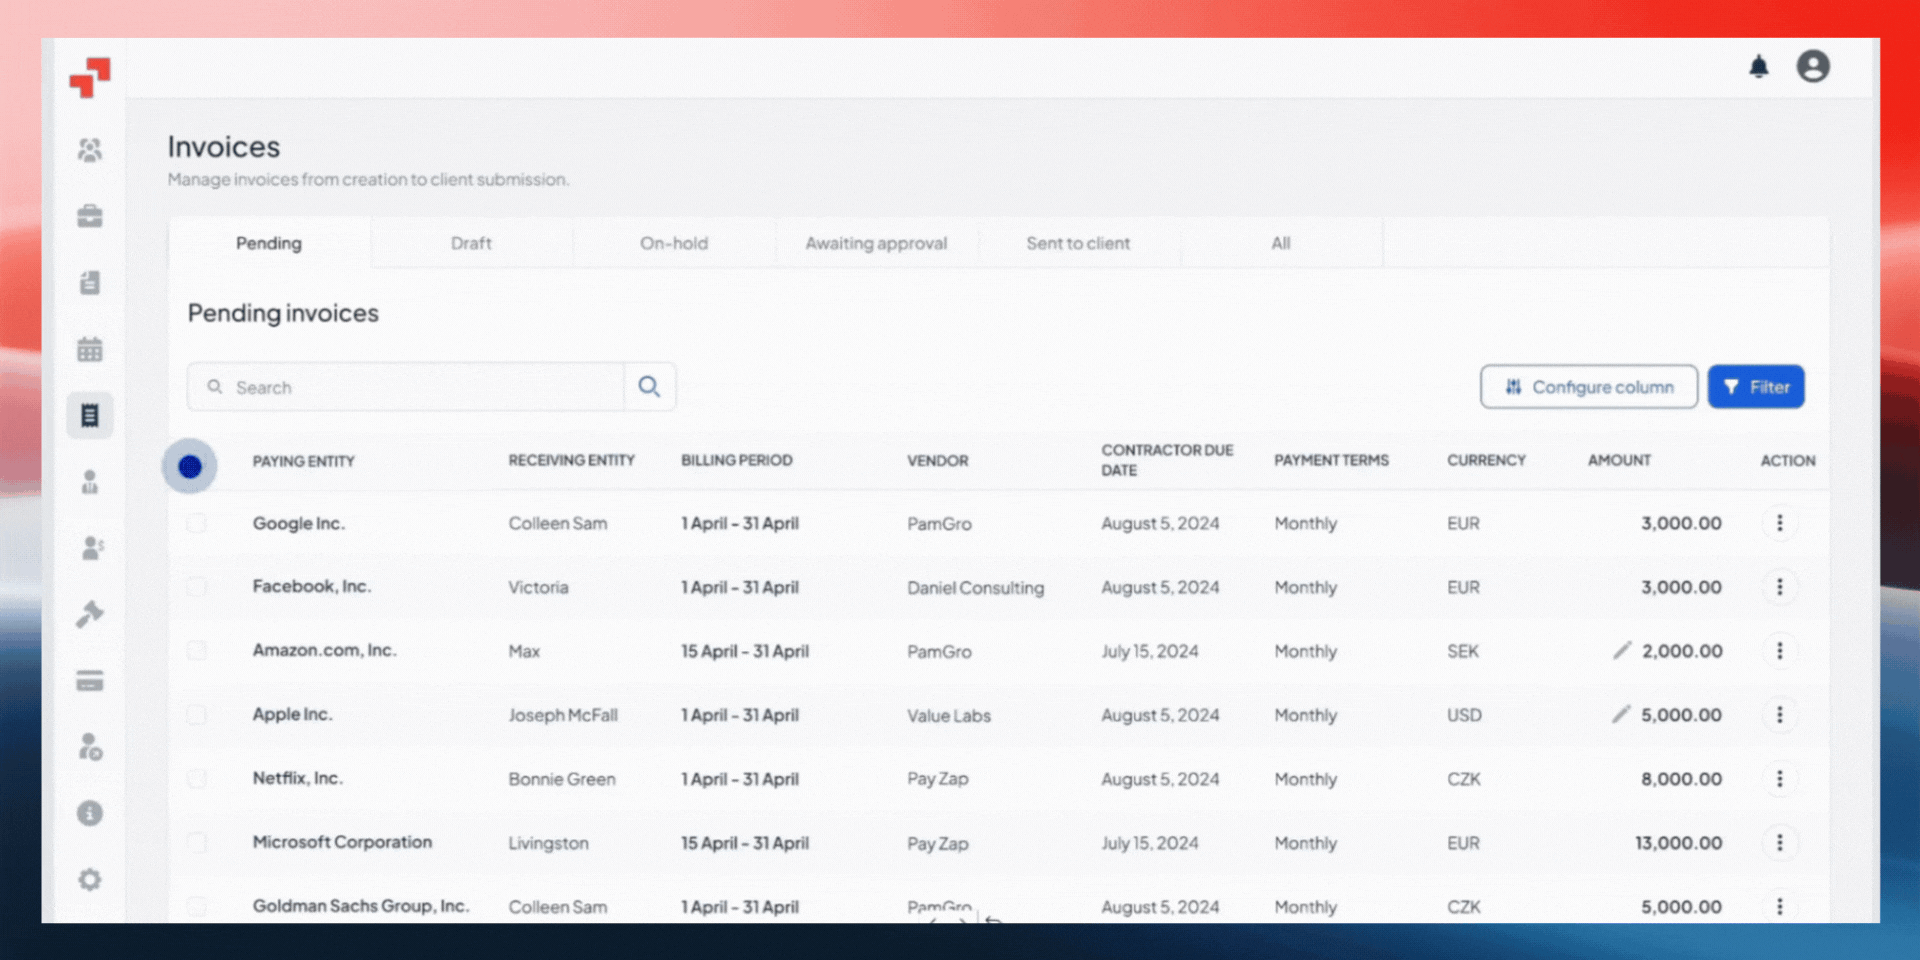
Task: Select the Calendar icon in the sidebar
Action: pyautogui.click(x=90, y=348)
